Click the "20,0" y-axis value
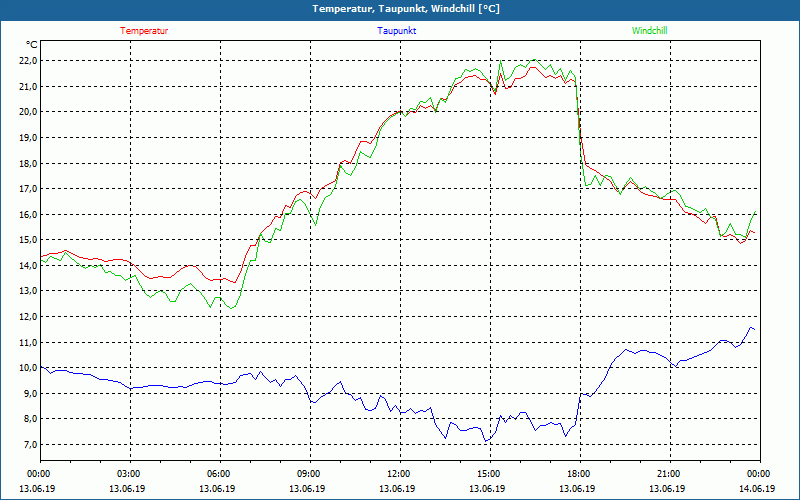The height and width of the screenshot is (500, 800). point(29,112)
